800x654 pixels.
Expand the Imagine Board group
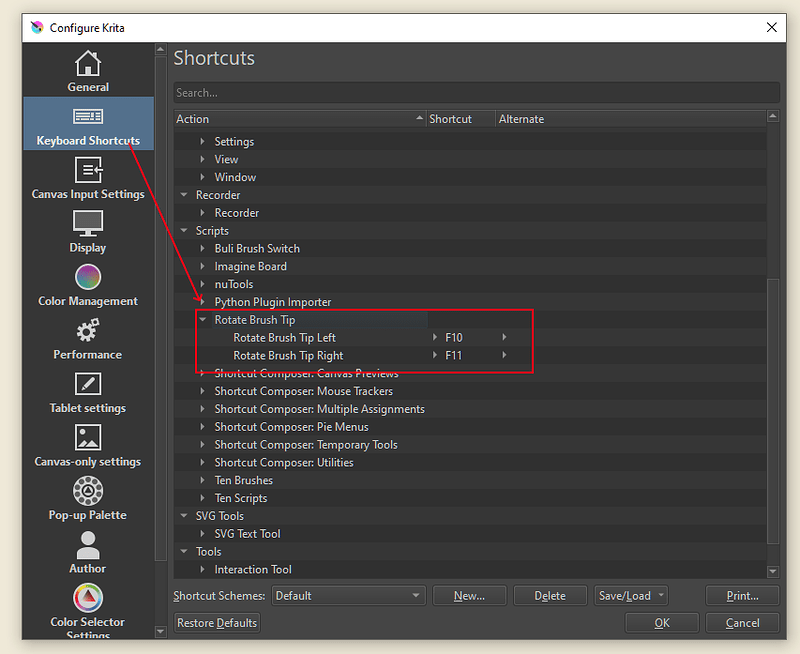tap(203, 266)
